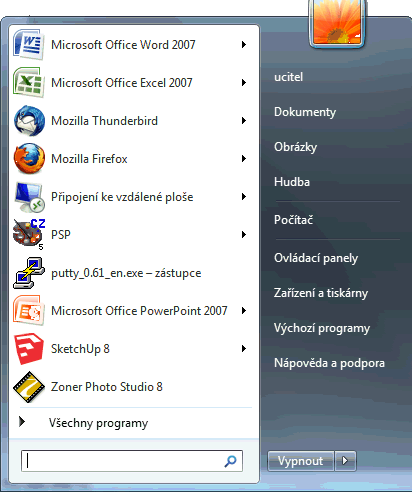Click the user account flower picture

point(337,23)
